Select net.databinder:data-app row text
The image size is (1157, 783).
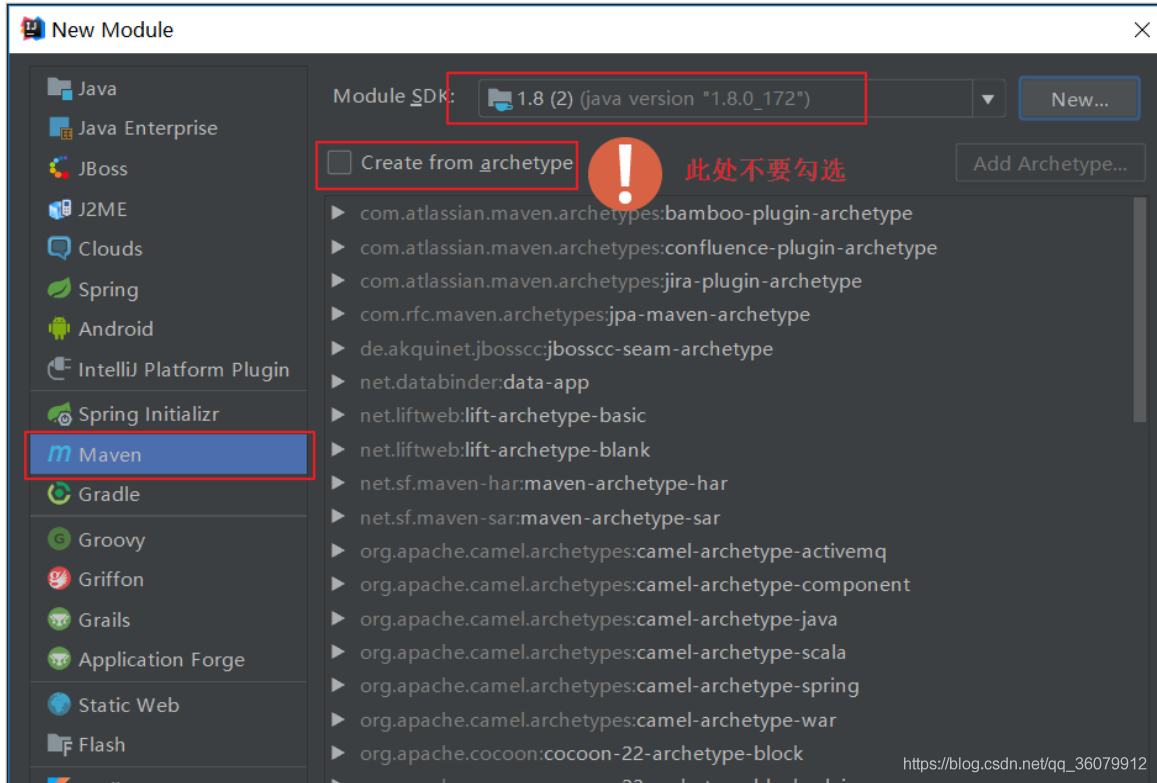pyautogui.click(x=474, y=382)
